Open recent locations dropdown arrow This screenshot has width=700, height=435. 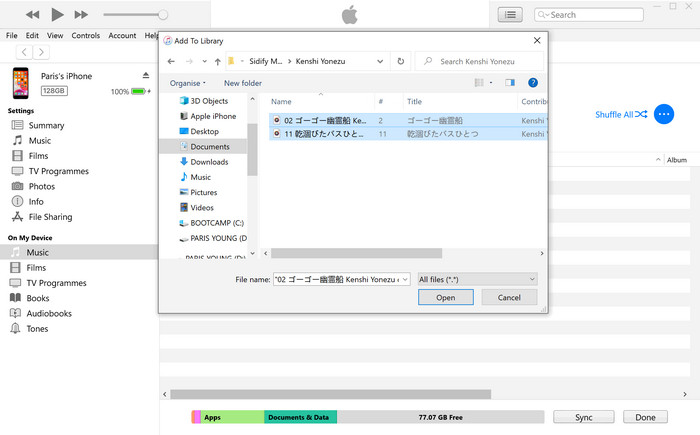click(204, 61)
